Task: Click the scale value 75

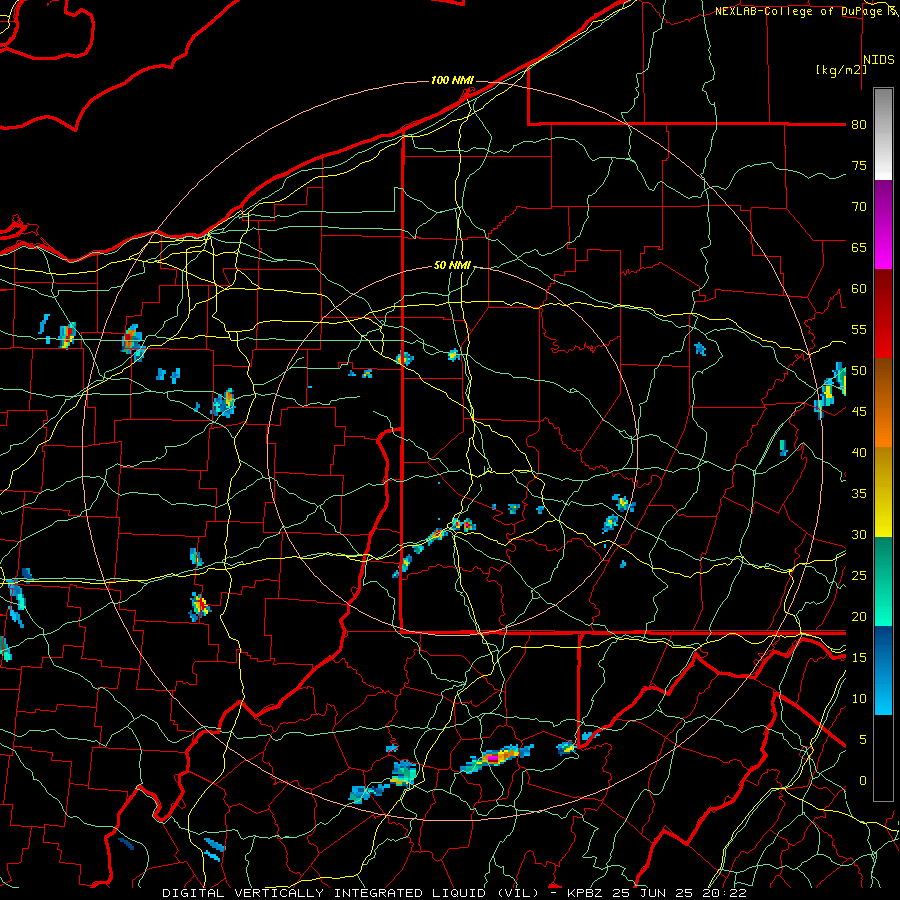Action: click(x=859, y=165)
